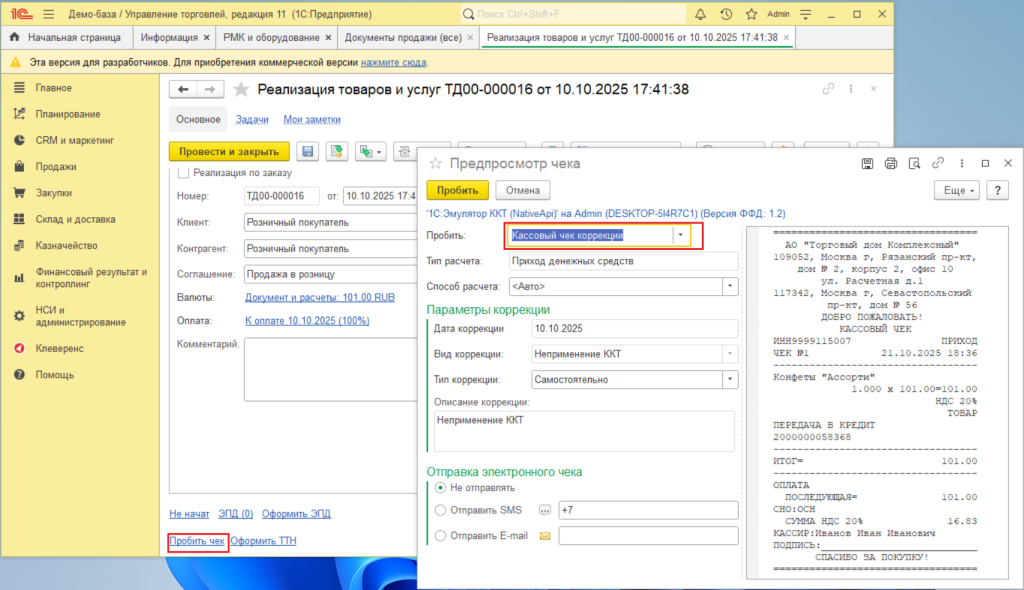Switch to the 'Документы продажи (все)' tab
The width and height of the screenshot is (1024, 590).
click(402, 37)
